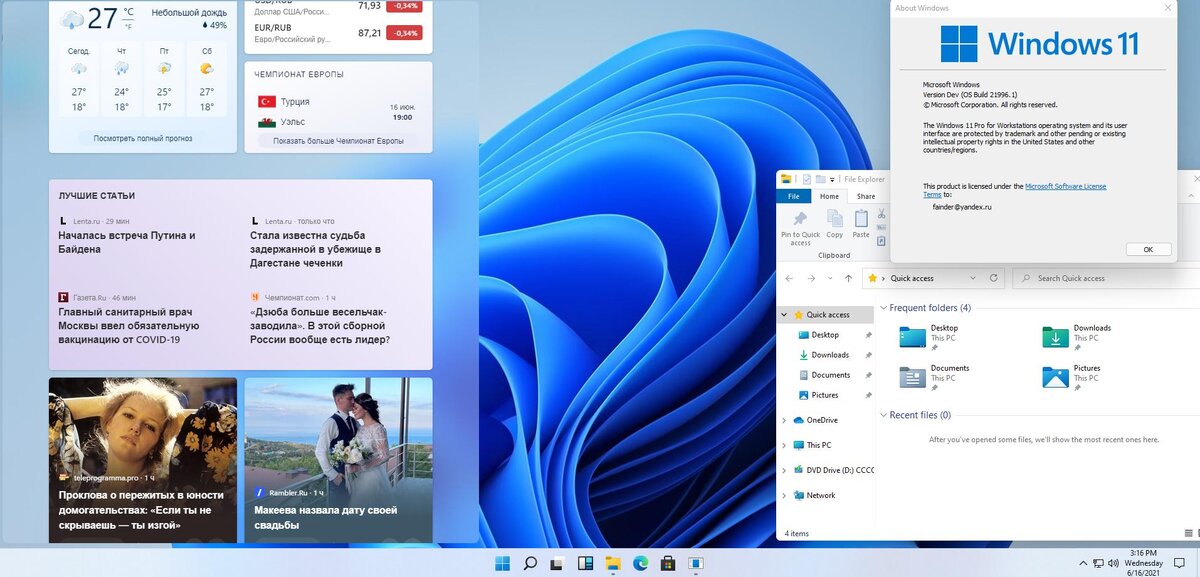Open Microsoft Store from the taskbar
1200x577 pixels.
(x=668, y=563)
